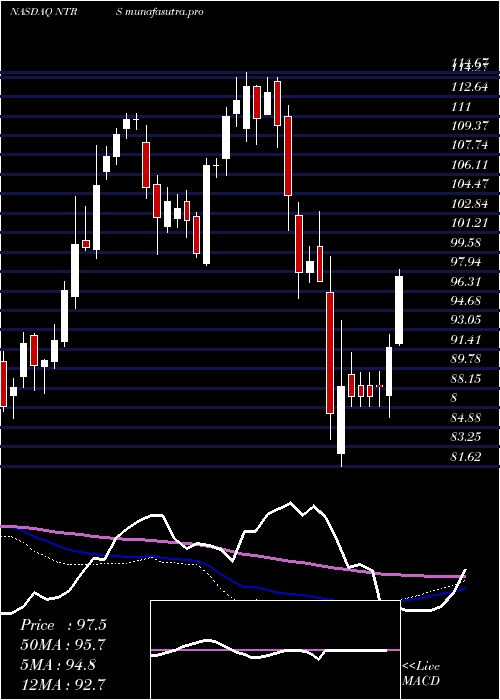Screen dimensions: 500x700
Task: Click the 94.68 axis label
Action: 467,300
